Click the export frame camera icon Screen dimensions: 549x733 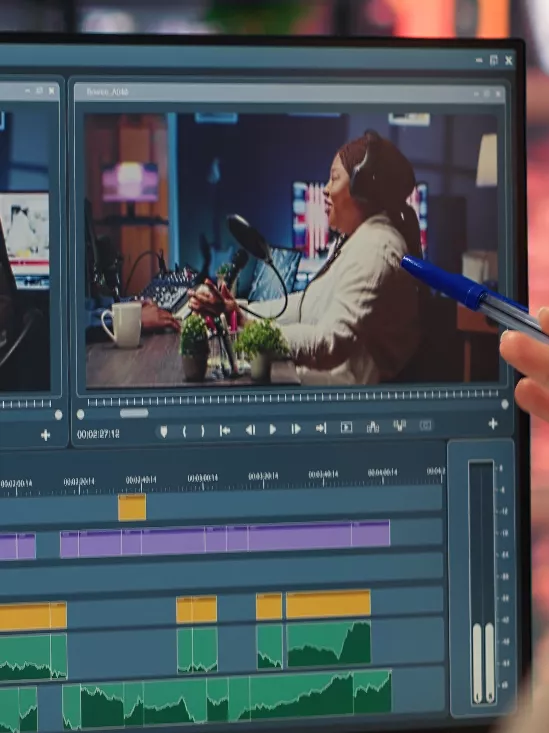pos(426,425)
